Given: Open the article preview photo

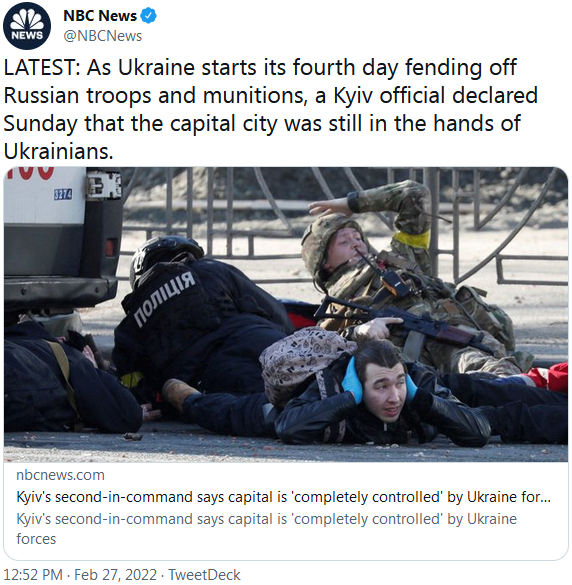Looking at the screenshot, I should (286, 314).
